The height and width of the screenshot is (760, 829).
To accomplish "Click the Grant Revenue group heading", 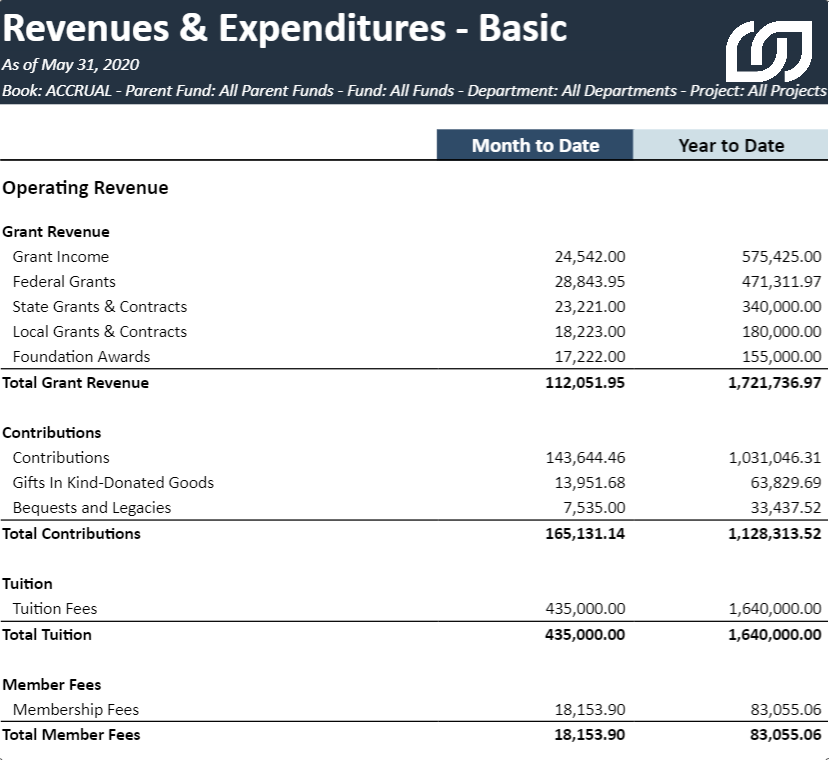I will (56, 232).
